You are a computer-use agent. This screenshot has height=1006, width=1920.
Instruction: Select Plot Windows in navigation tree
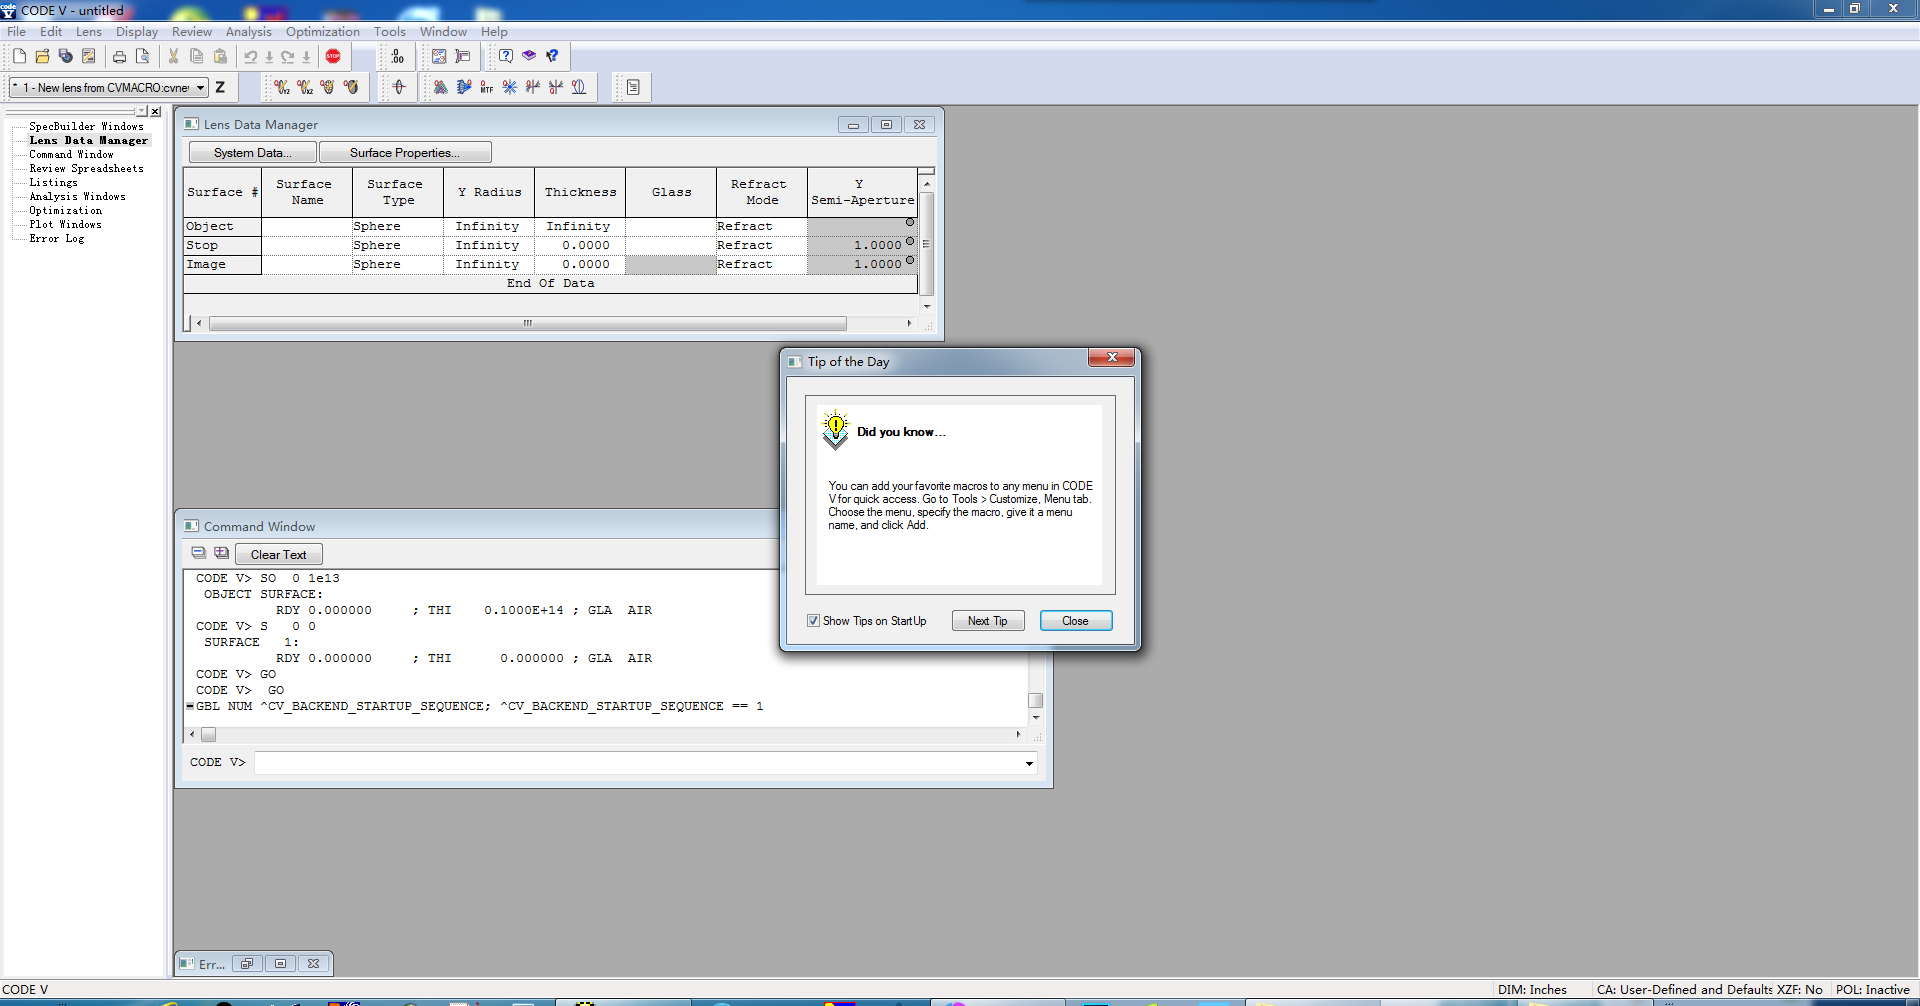point(65,224)
